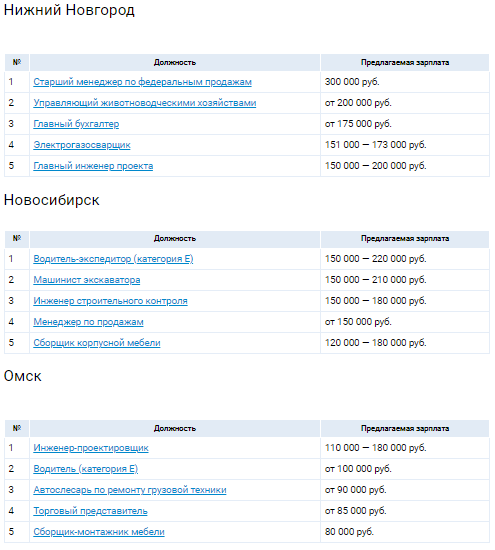Click the '300 000 руб.' salary cell
Image resolution: width=495 pixels, height=550 pixels.
[405, 82]
